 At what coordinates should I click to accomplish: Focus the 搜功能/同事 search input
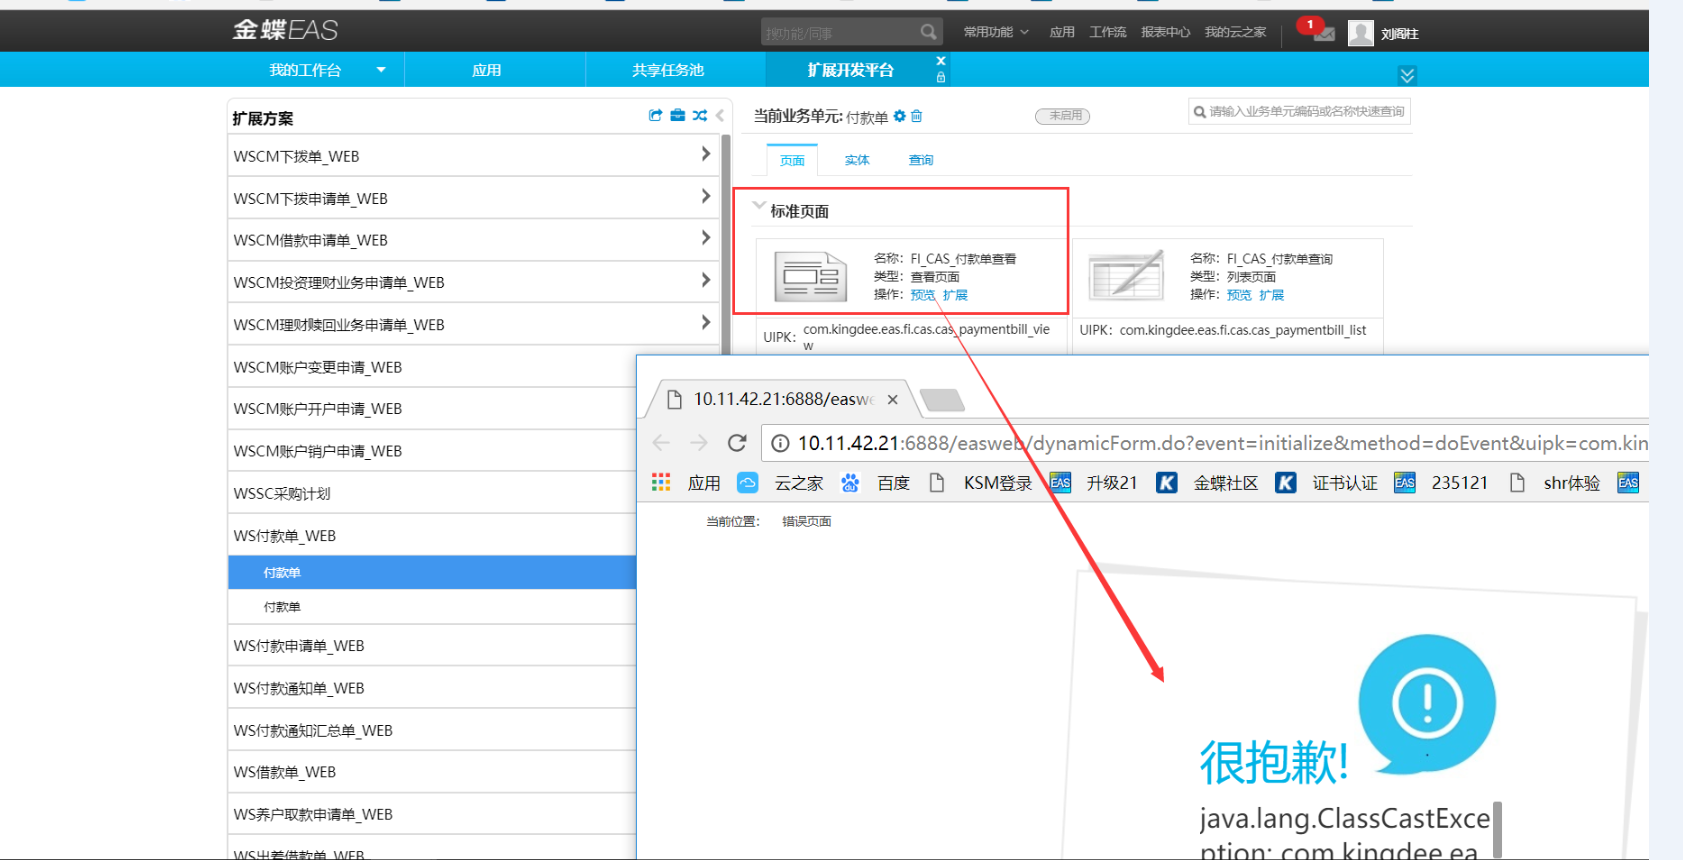coord(840,33)
